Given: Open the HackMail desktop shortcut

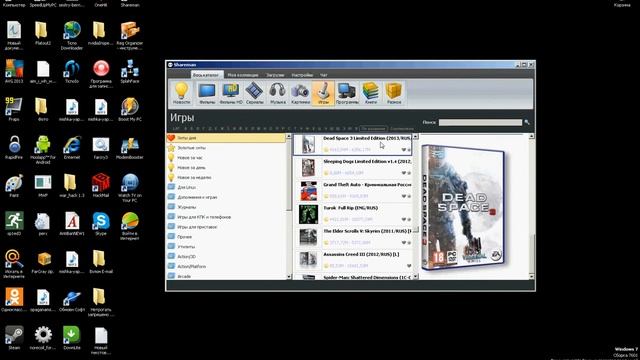Looking at the screenshot, I should [100, 186].
